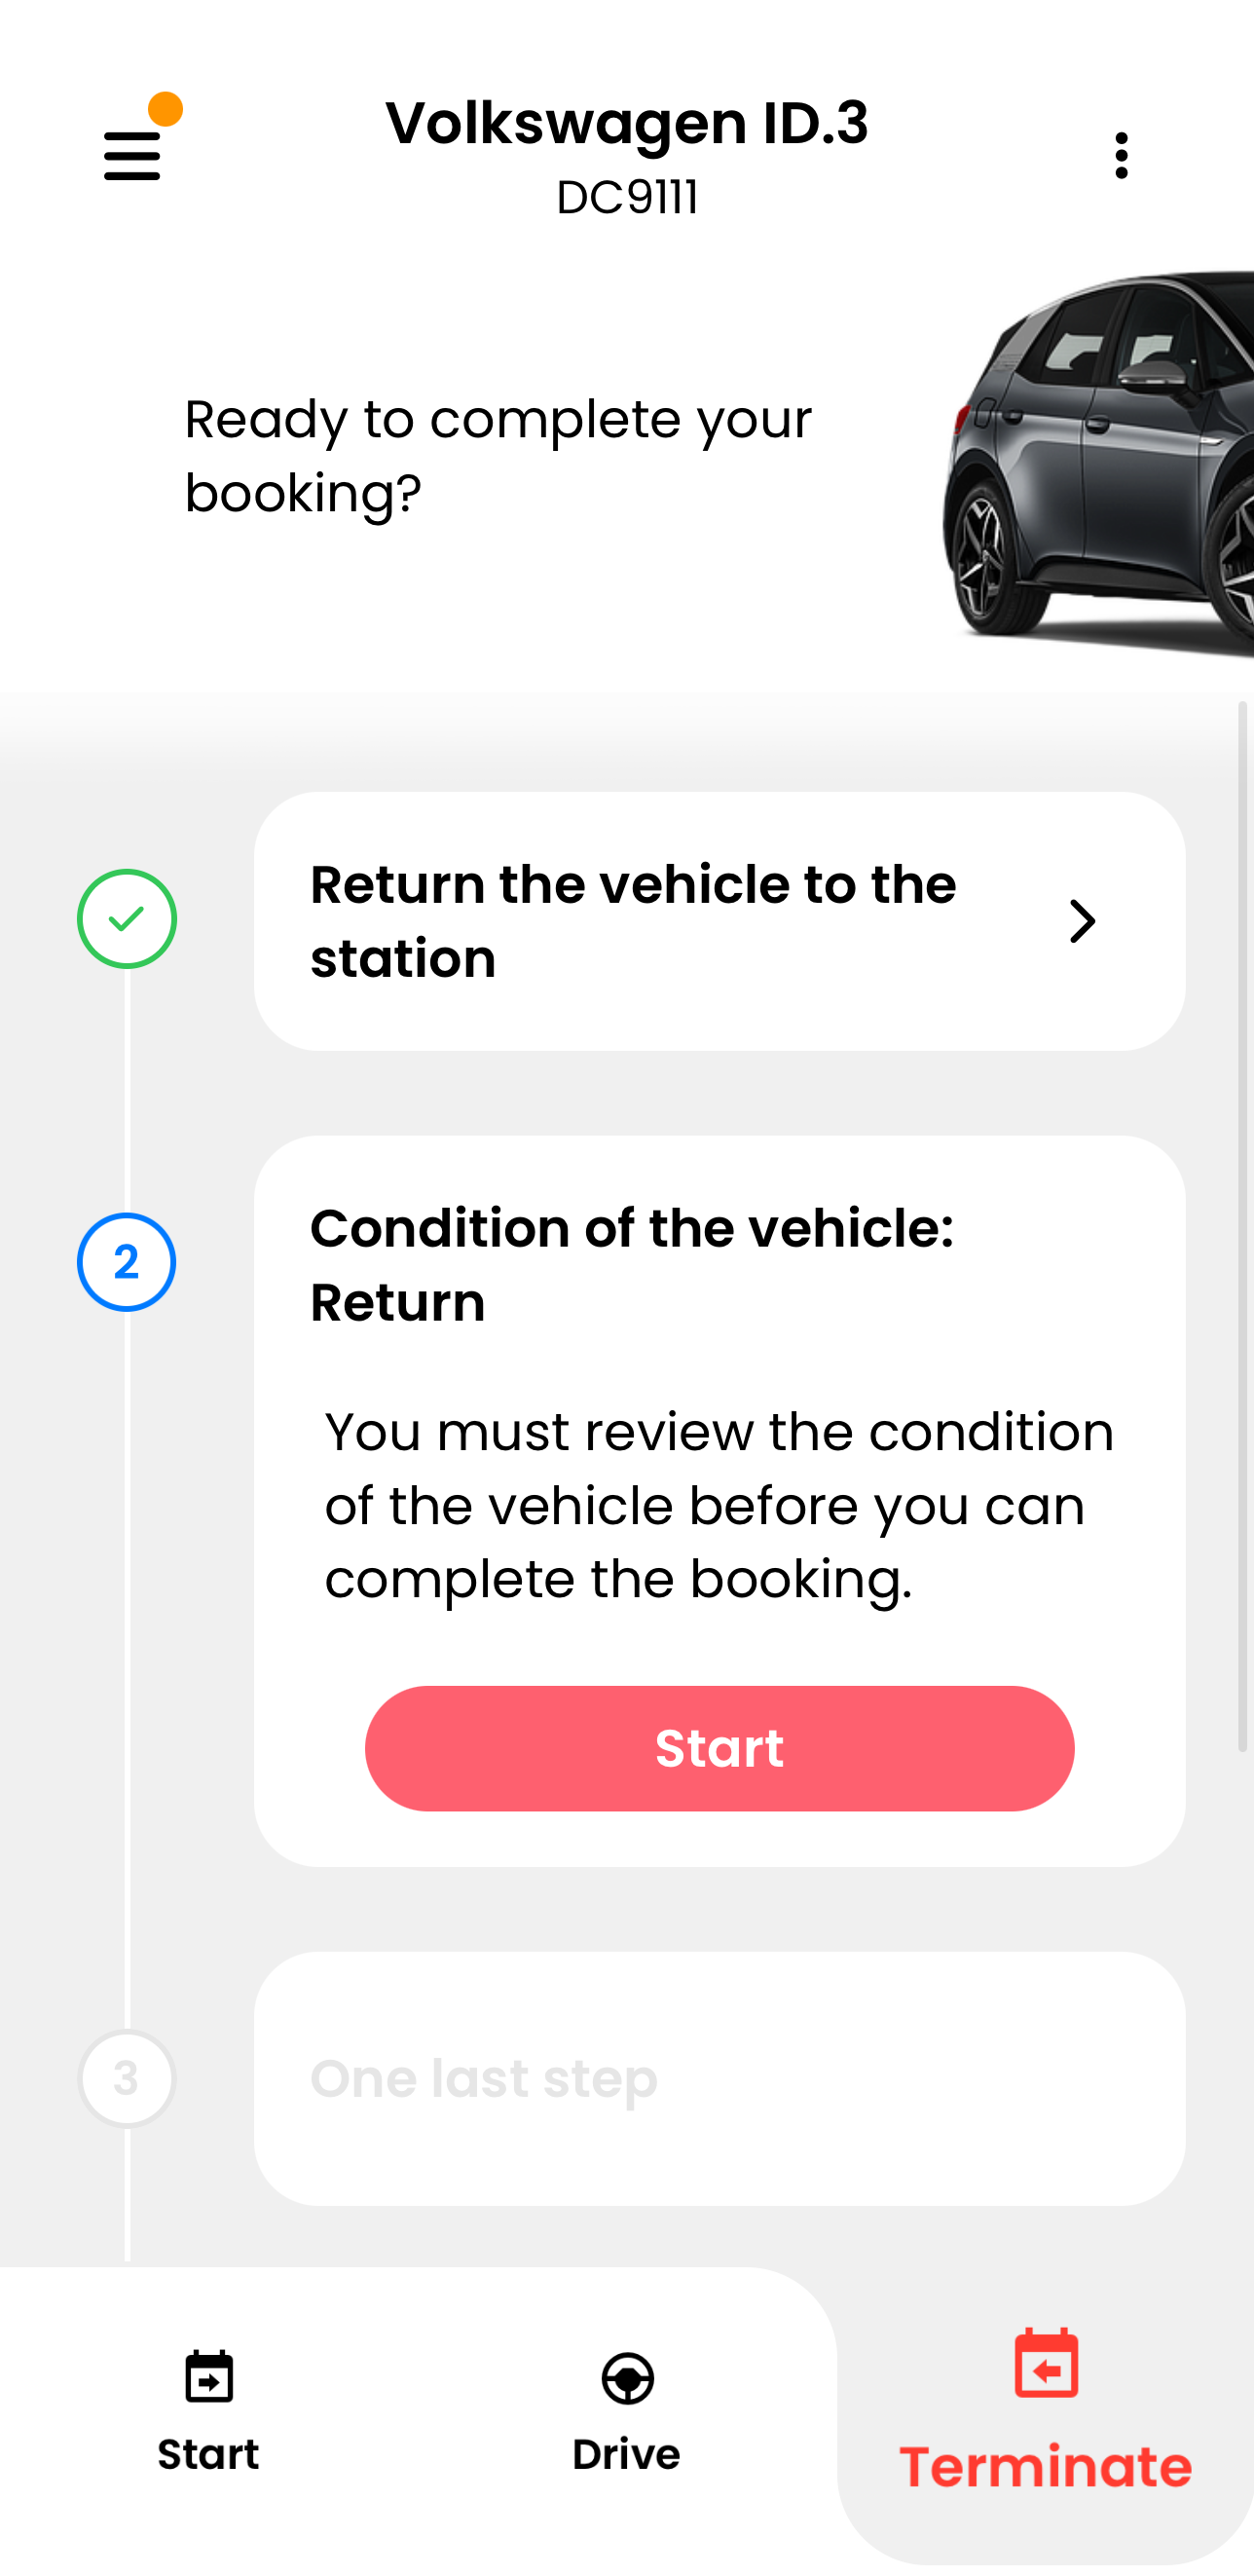Tap the Volkswagen ID.3 title text
Screen dimensions: 1254x2576
[627, 123]
